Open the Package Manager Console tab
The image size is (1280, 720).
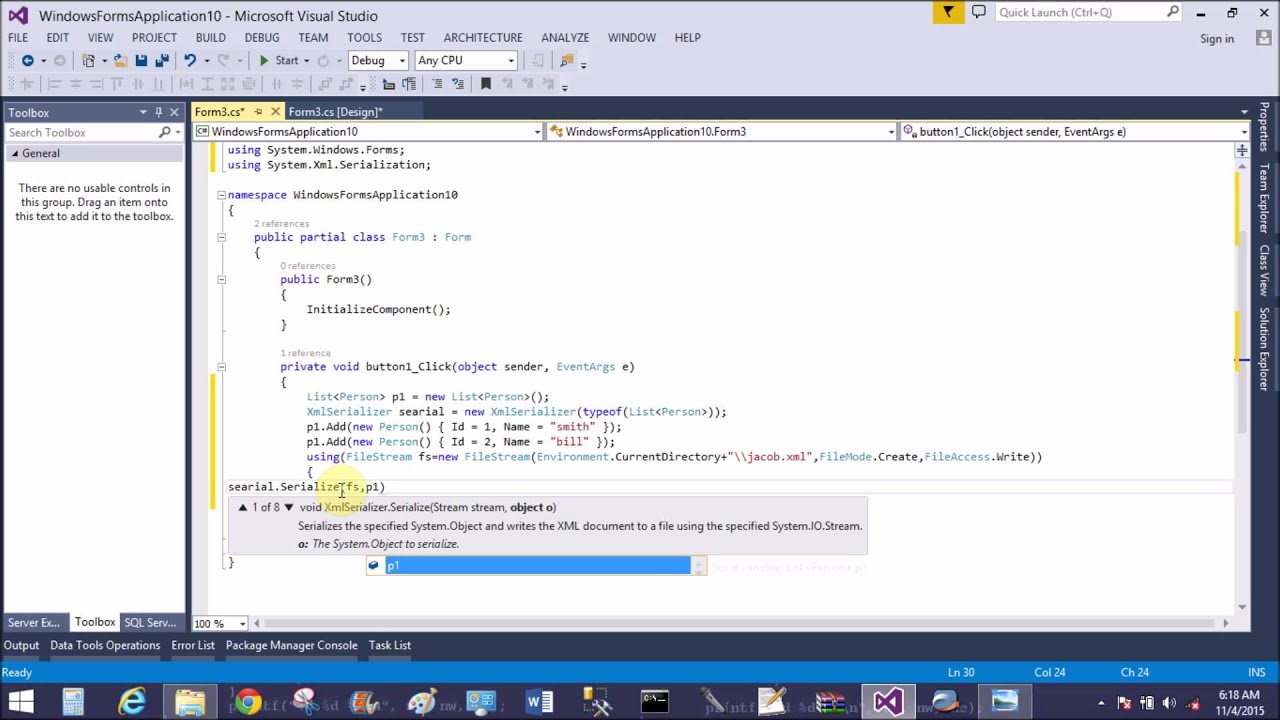pos(291,645)
